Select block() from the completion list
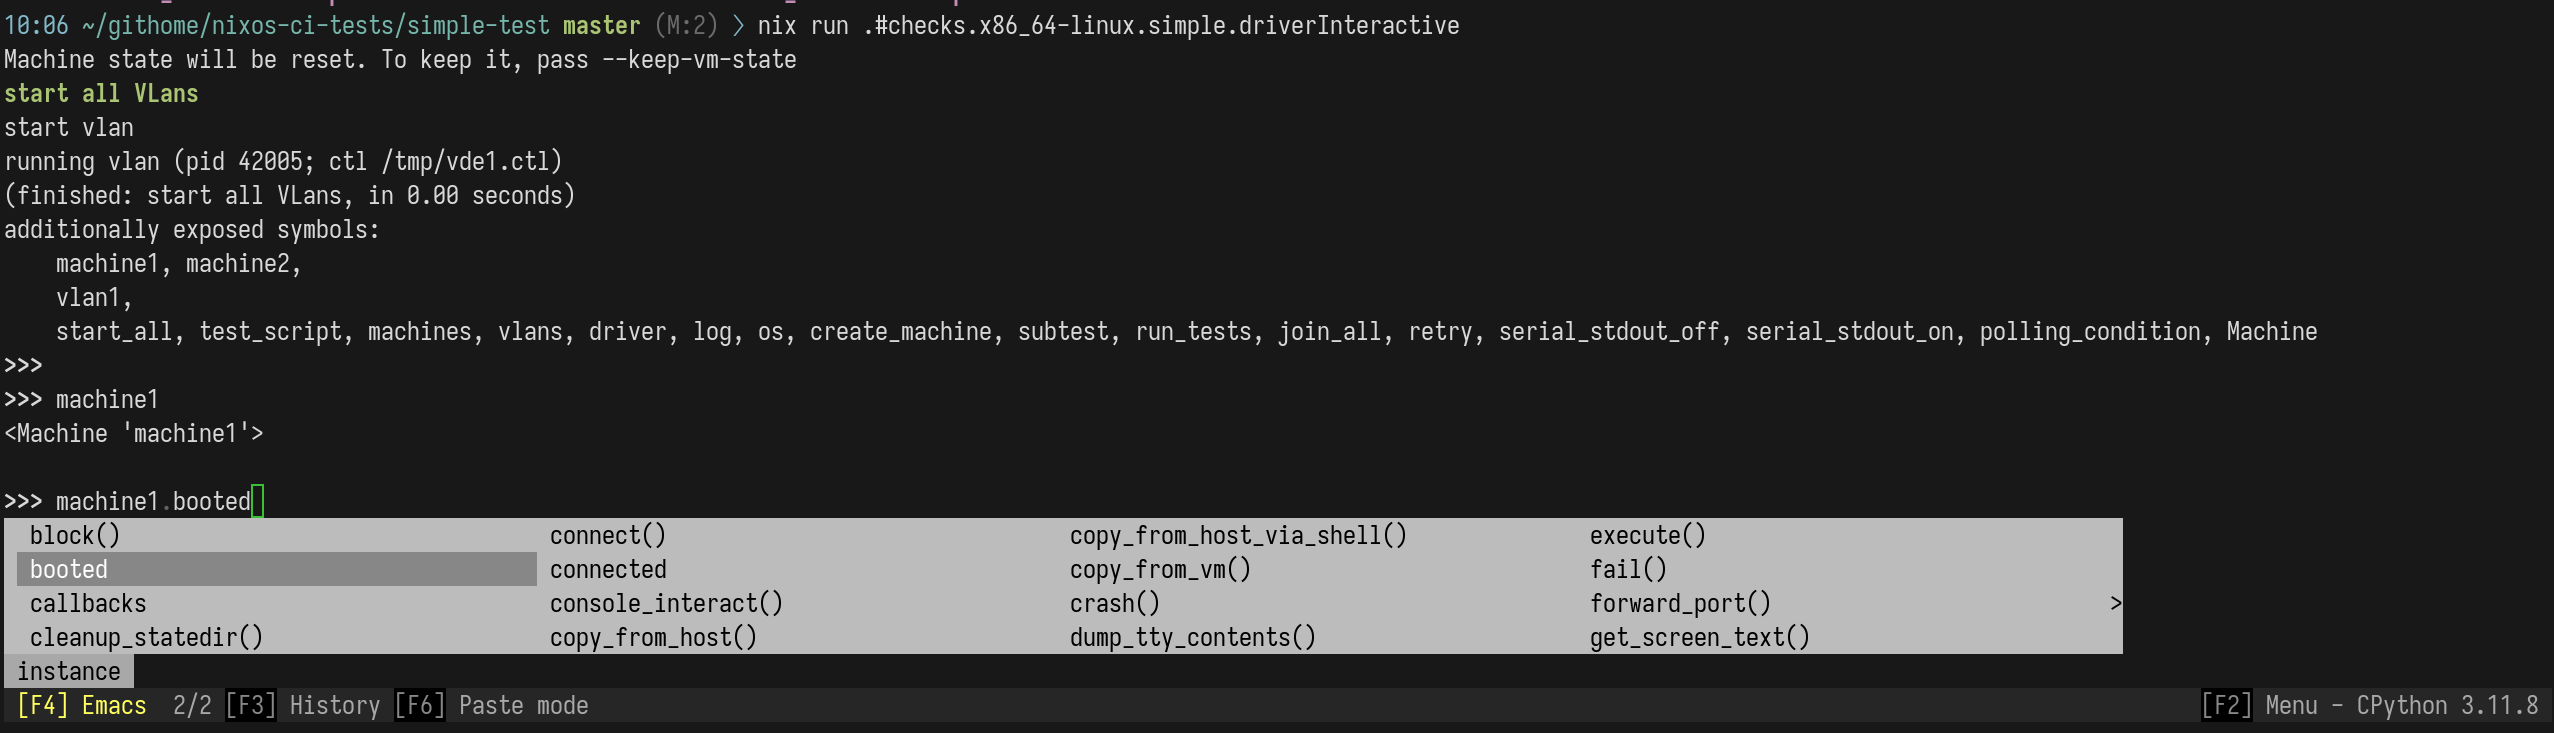Screen dimensions: 2554x733 pos(74,535)
